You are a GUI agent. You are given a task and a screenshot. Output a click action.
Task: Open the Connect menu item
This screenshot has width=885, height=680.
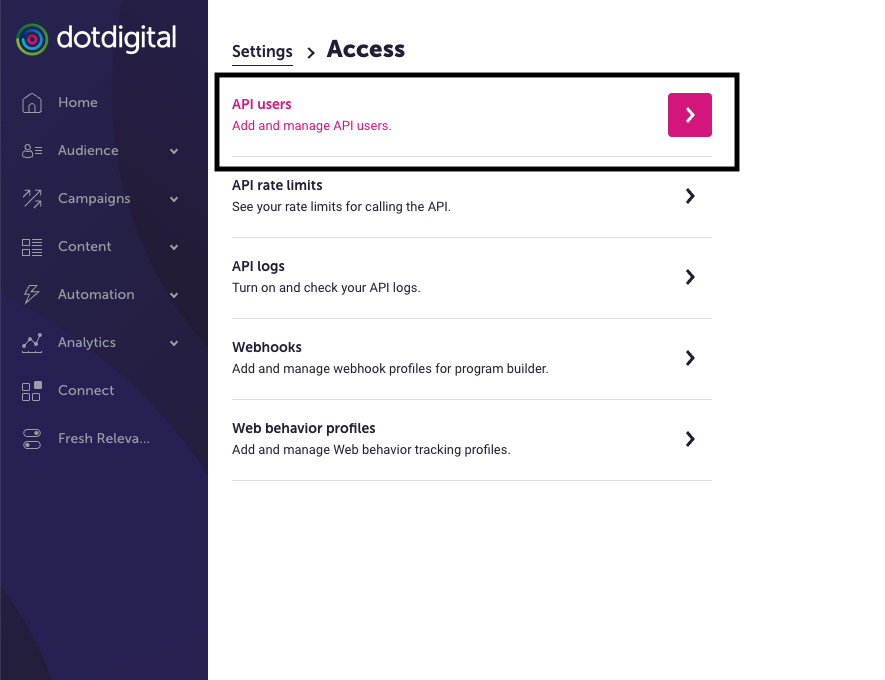[x=86, y=391]
